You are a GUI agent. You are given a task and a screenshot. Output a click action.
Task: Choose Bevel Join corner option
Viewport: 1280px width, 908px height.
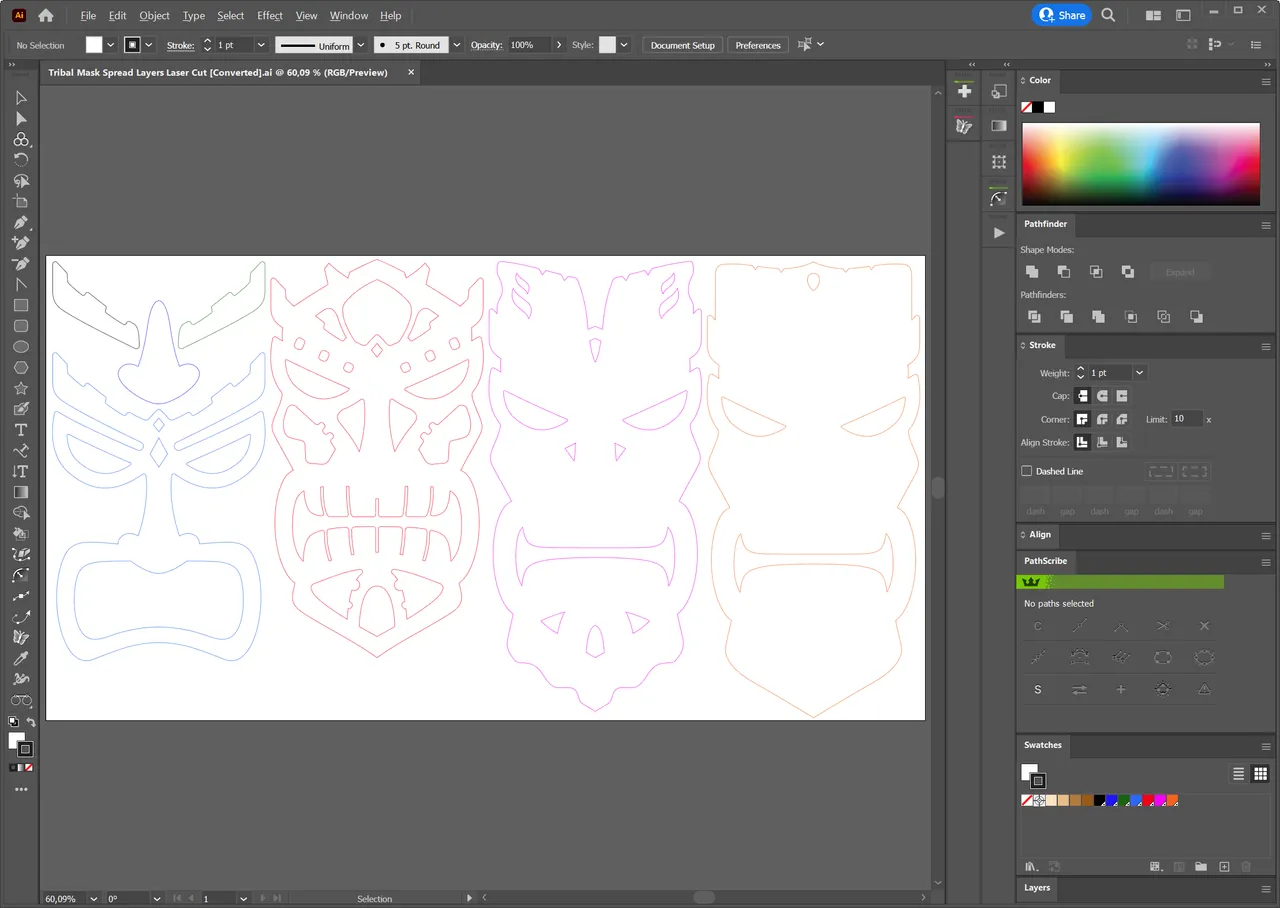coord(1122,419)
